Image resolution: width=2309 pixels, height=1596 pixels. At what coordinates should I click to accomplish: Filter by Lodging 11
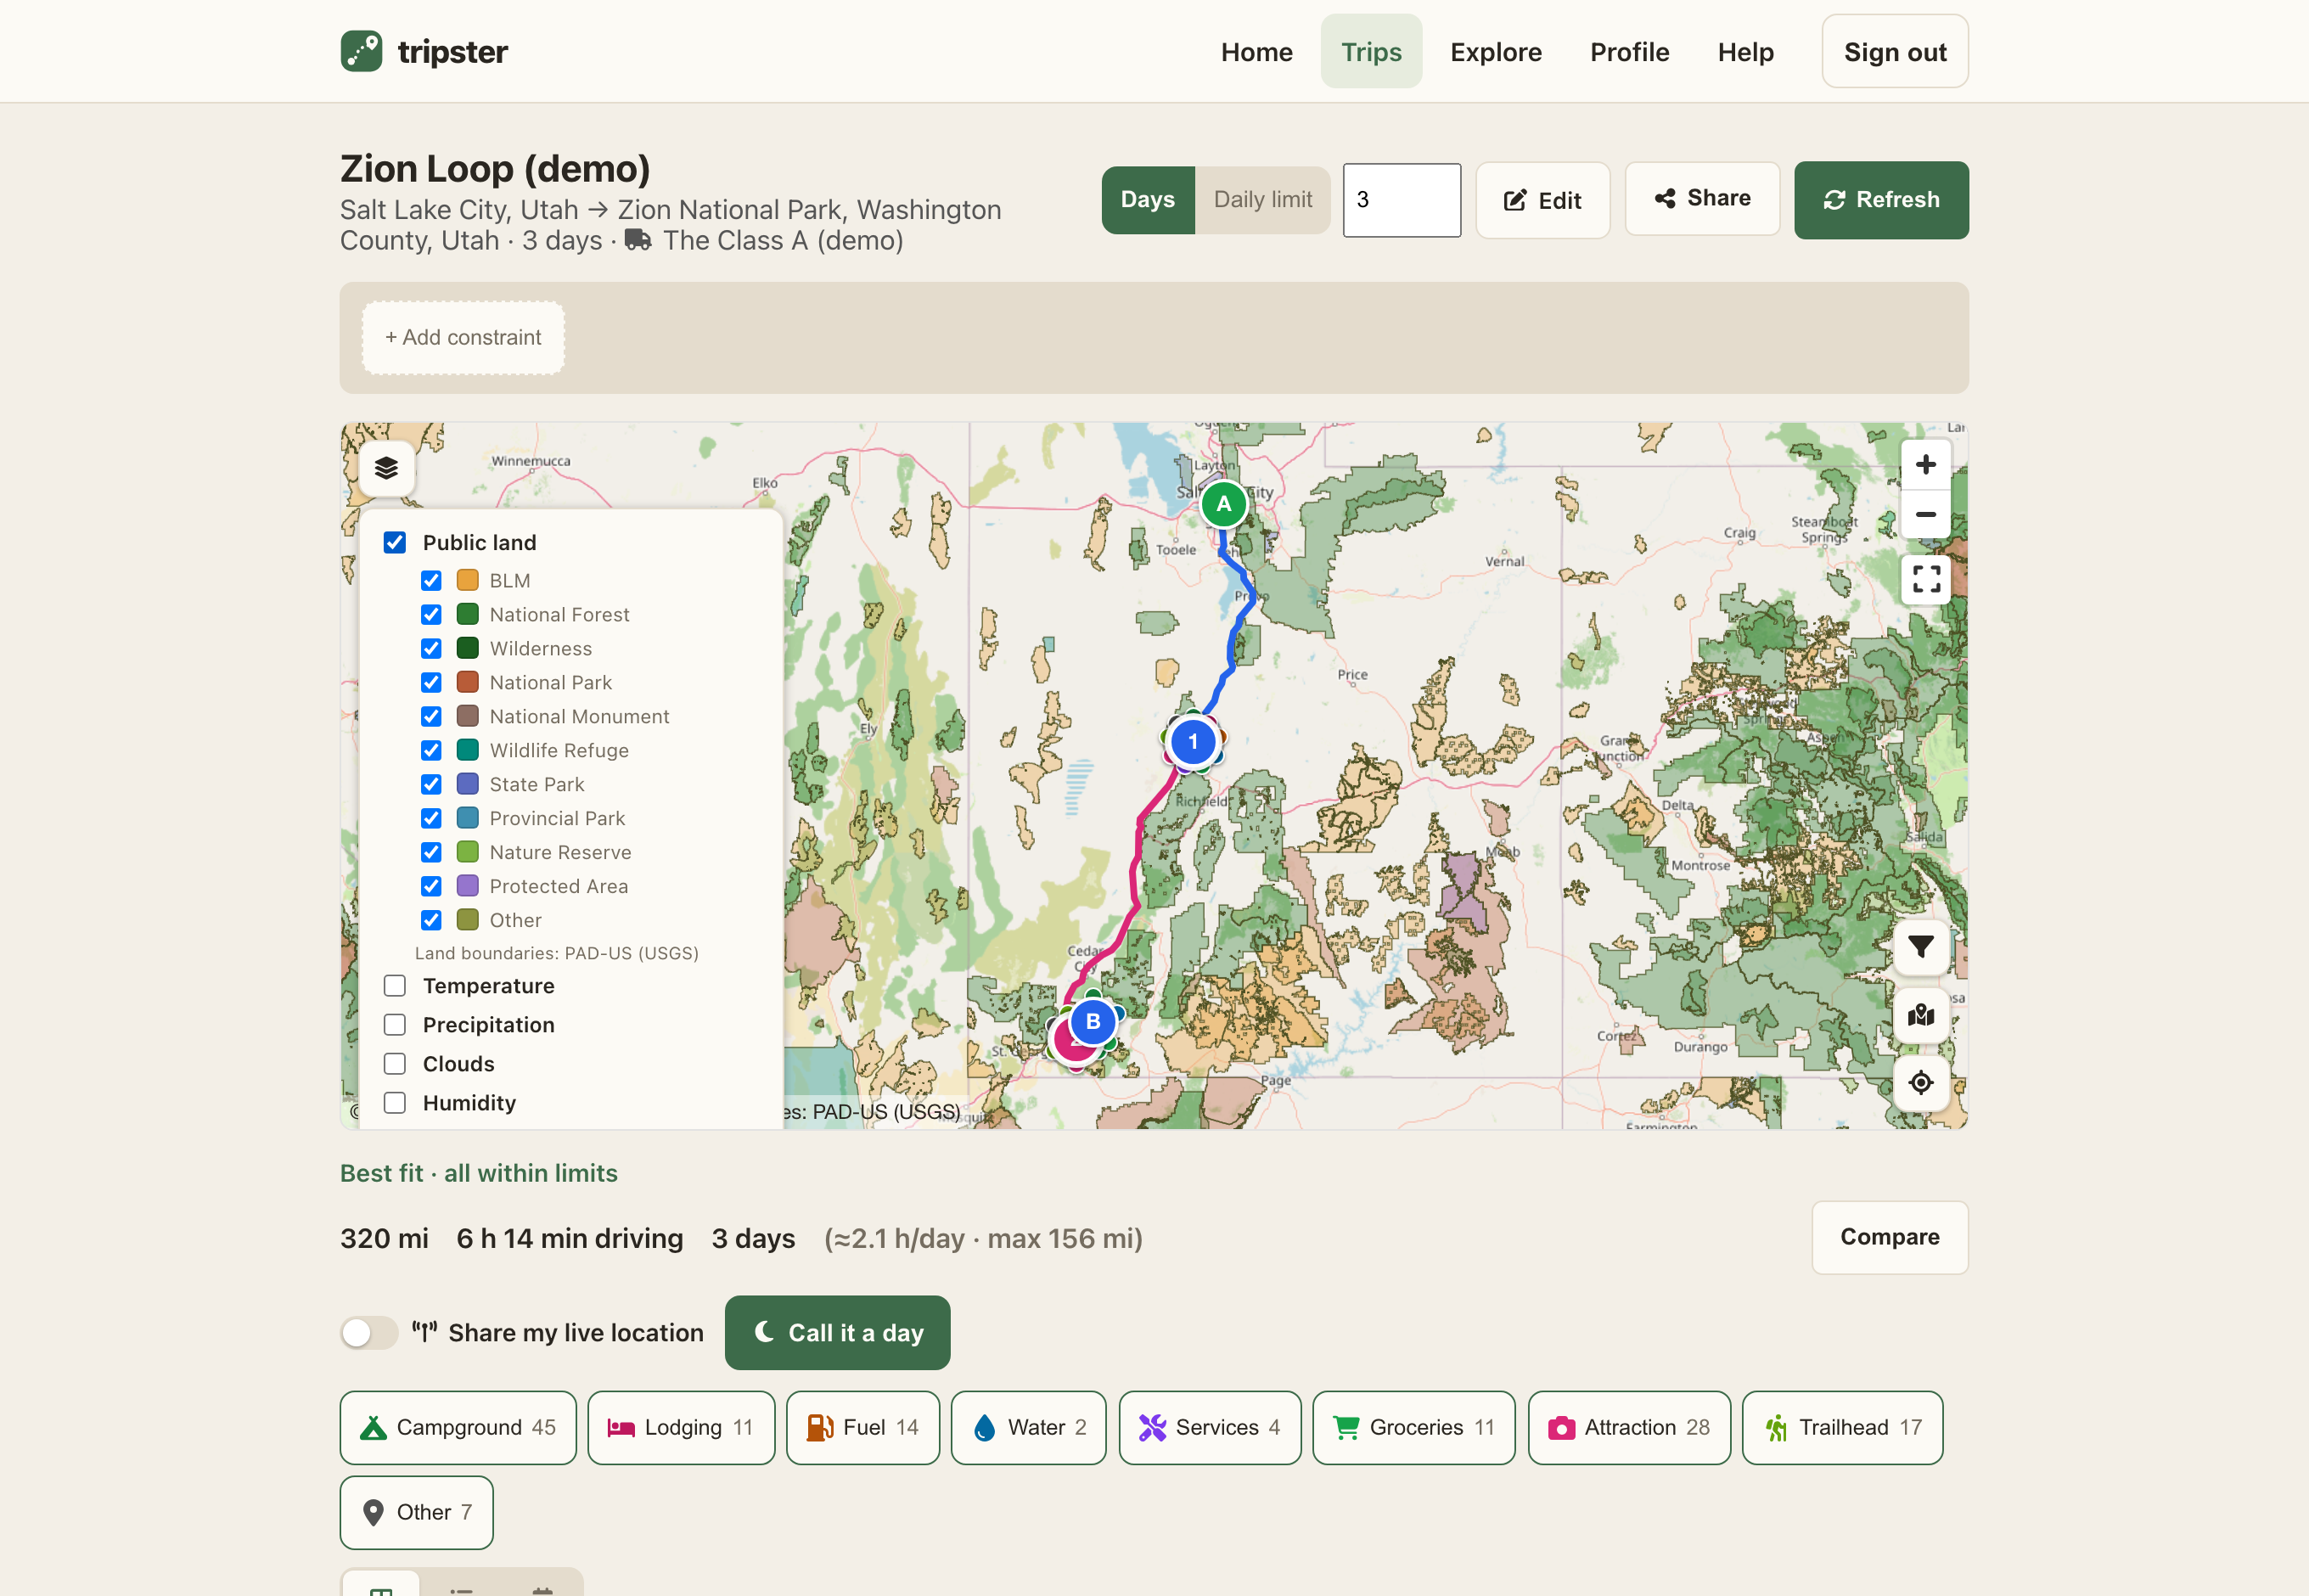point(681,1427)
